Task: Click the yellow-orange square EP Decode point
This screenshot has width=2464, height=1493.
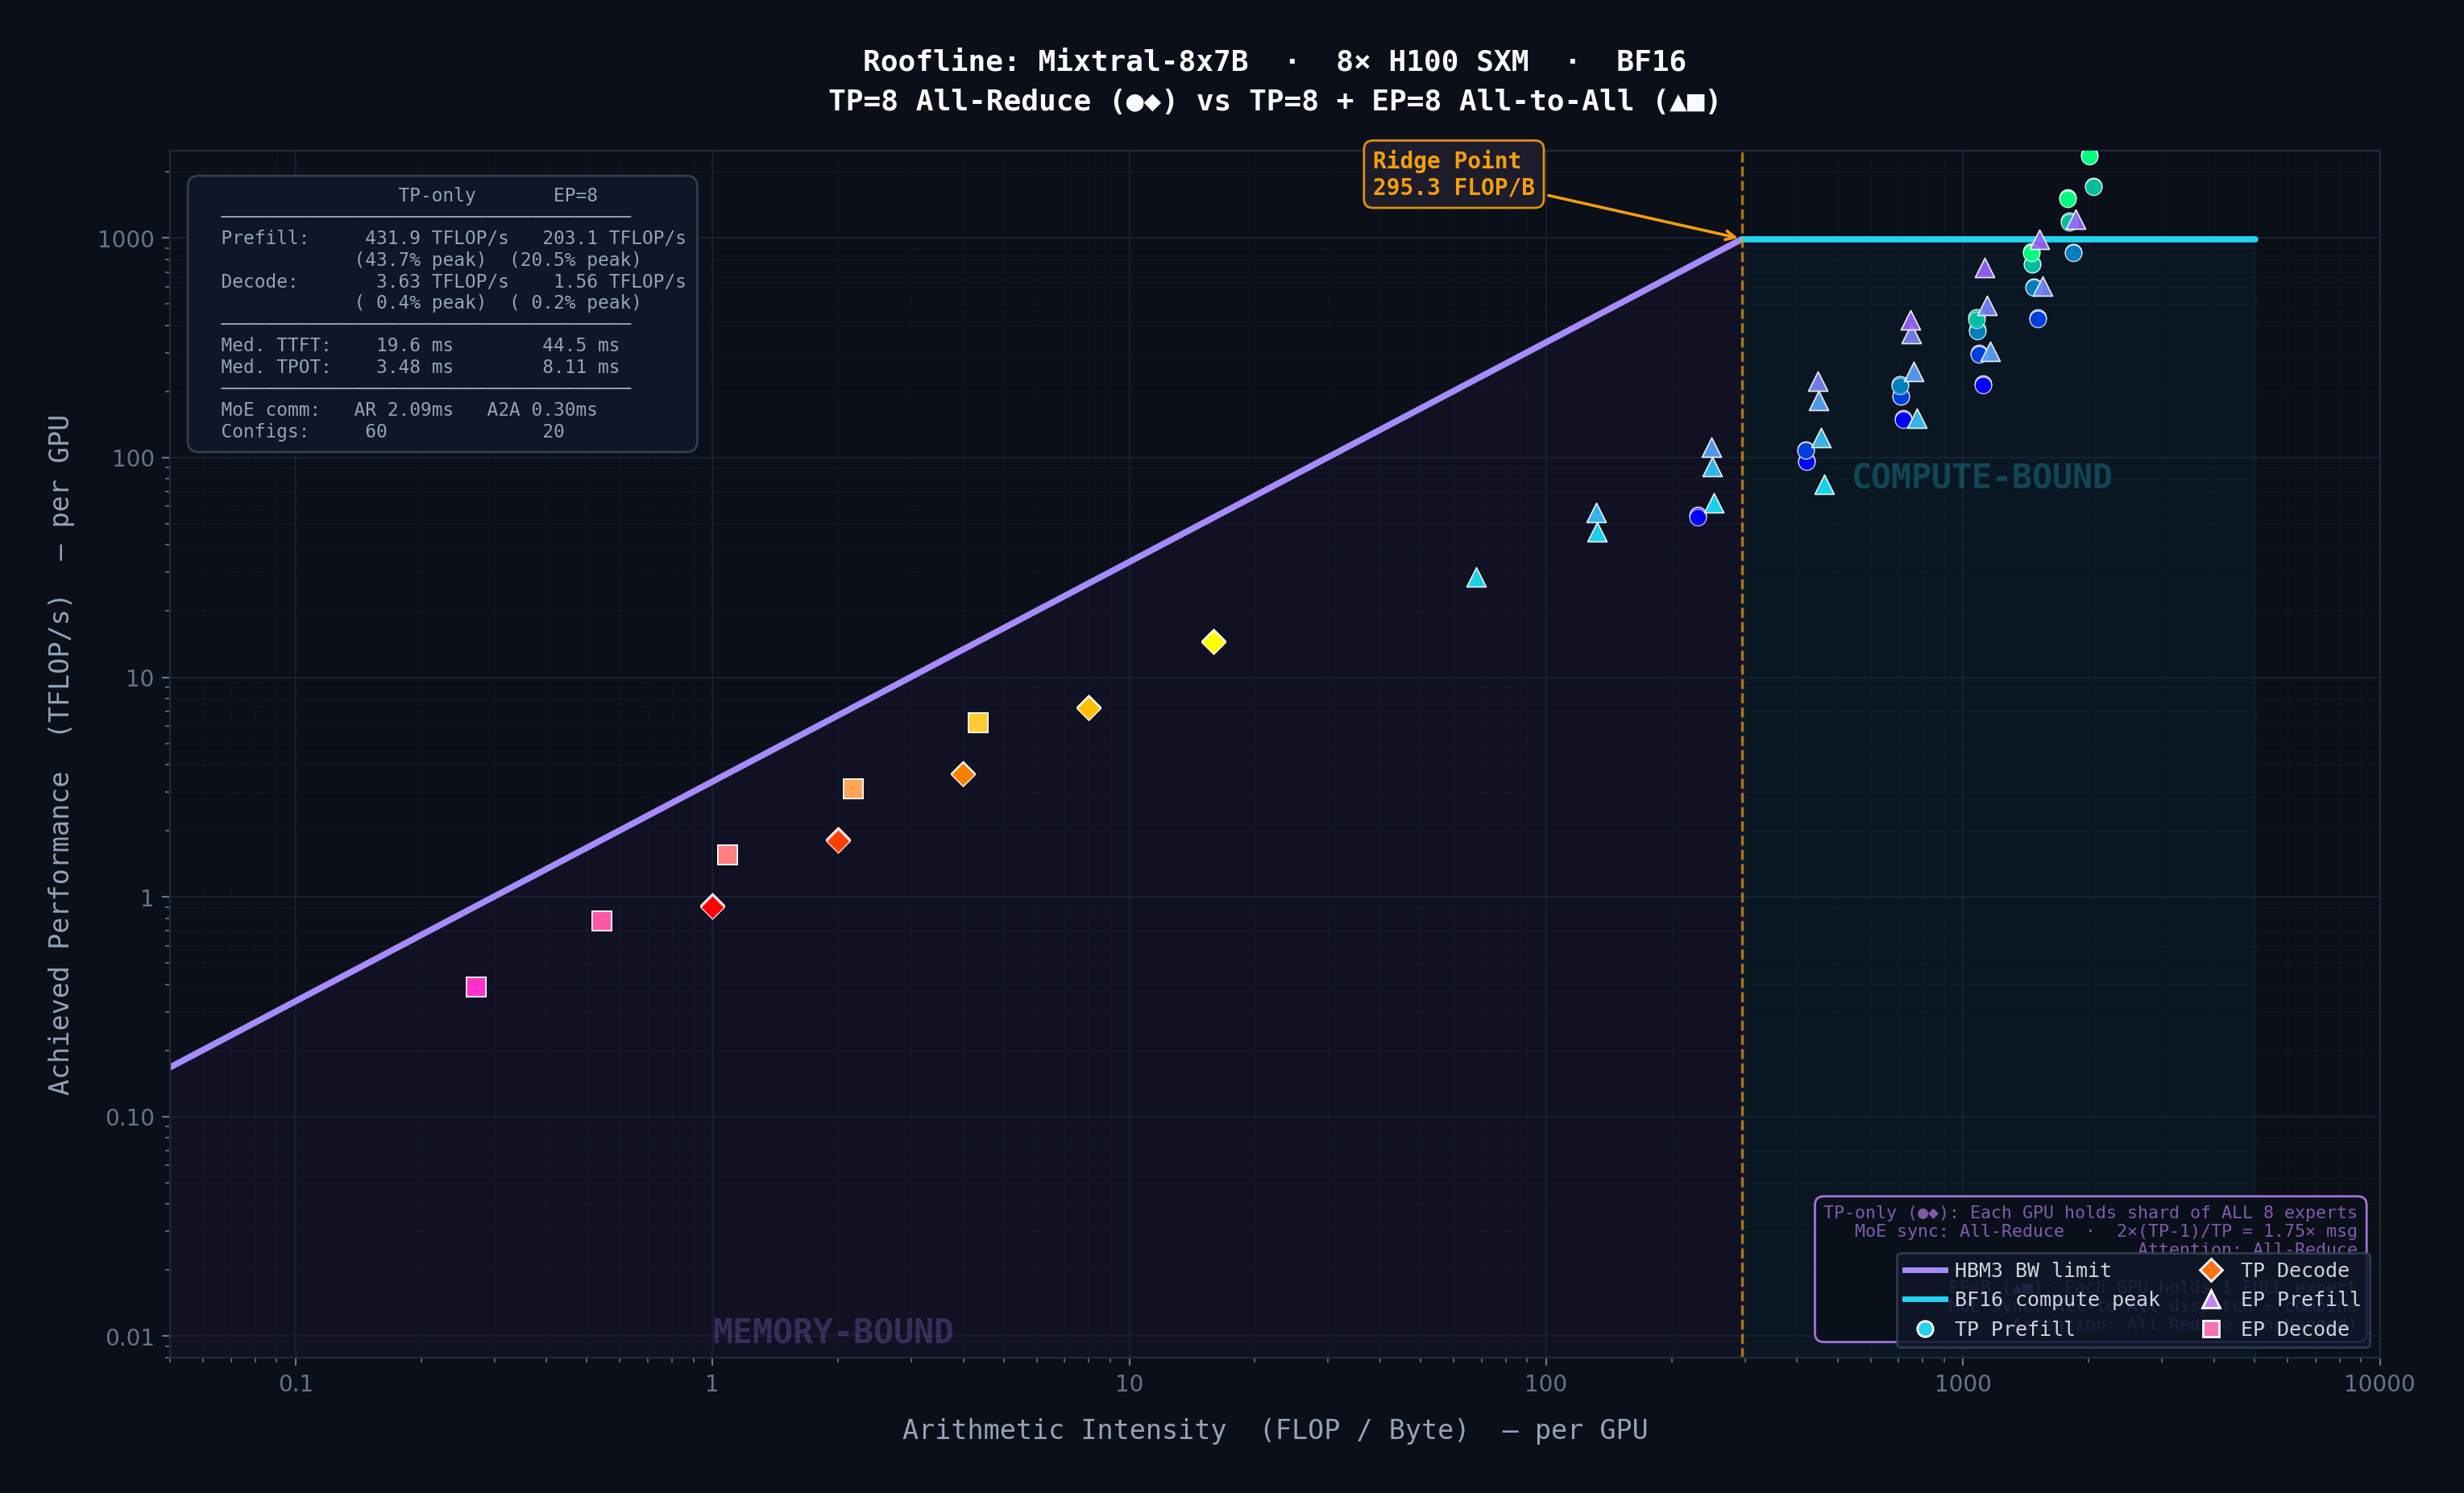Action: 978,723
